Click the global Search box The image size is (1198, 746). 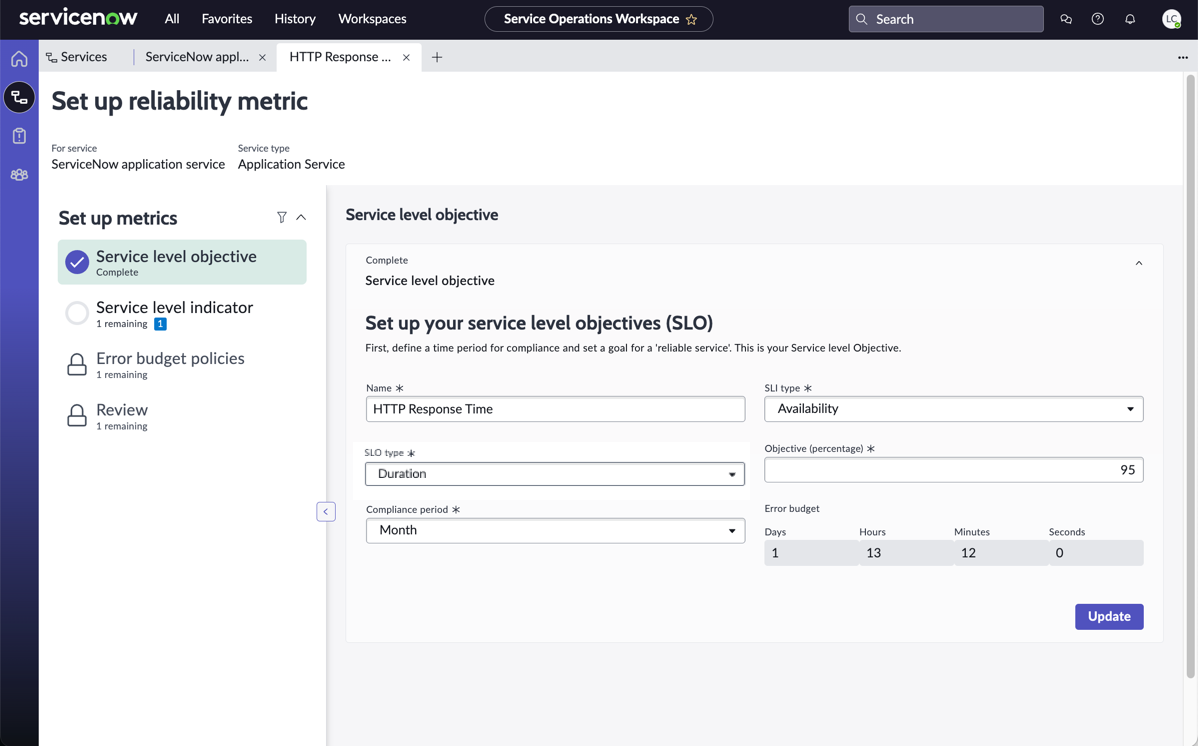[946, 19]
